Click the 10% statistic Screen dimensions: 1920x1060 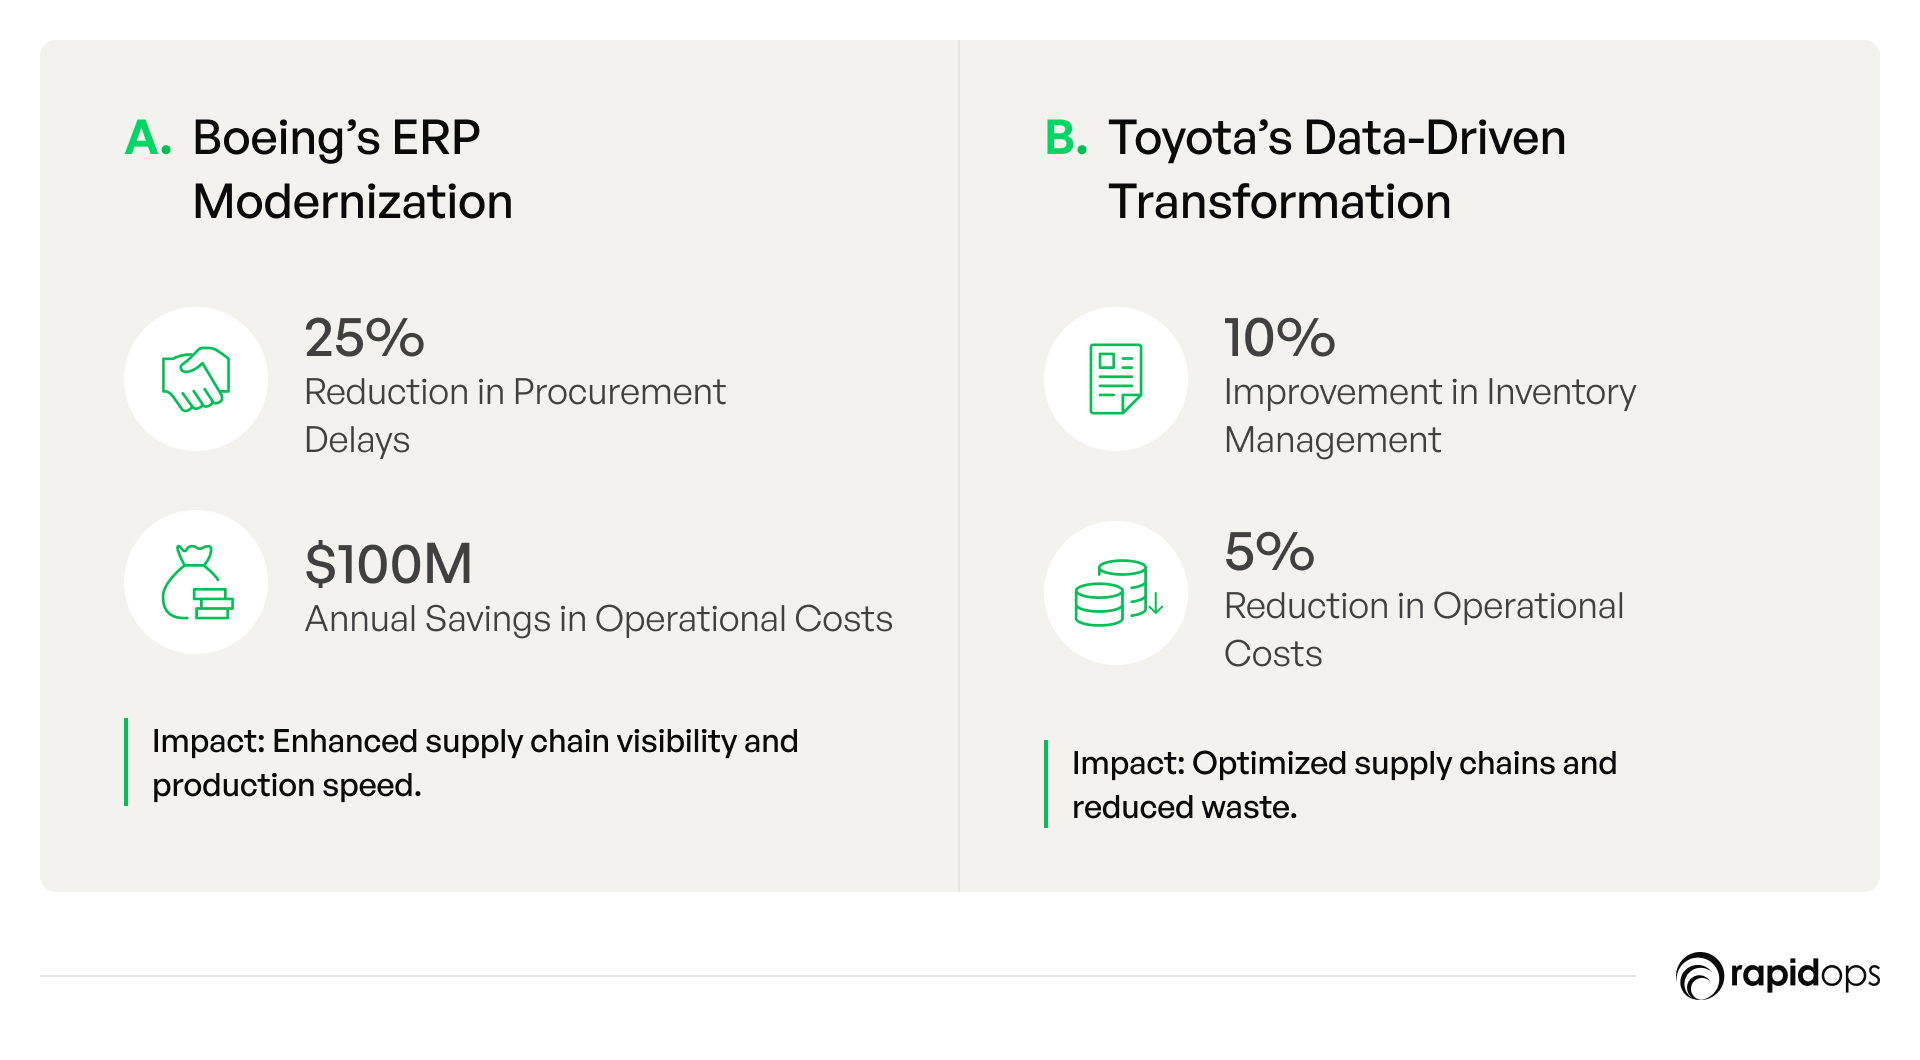coord(1280,338)
